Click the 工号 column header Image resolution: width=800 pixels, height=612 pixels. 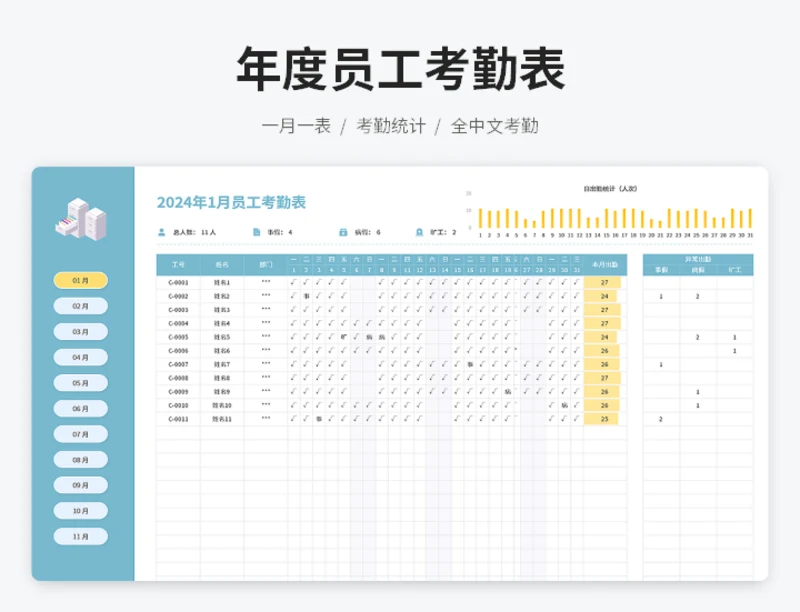[x=178, y=265]
